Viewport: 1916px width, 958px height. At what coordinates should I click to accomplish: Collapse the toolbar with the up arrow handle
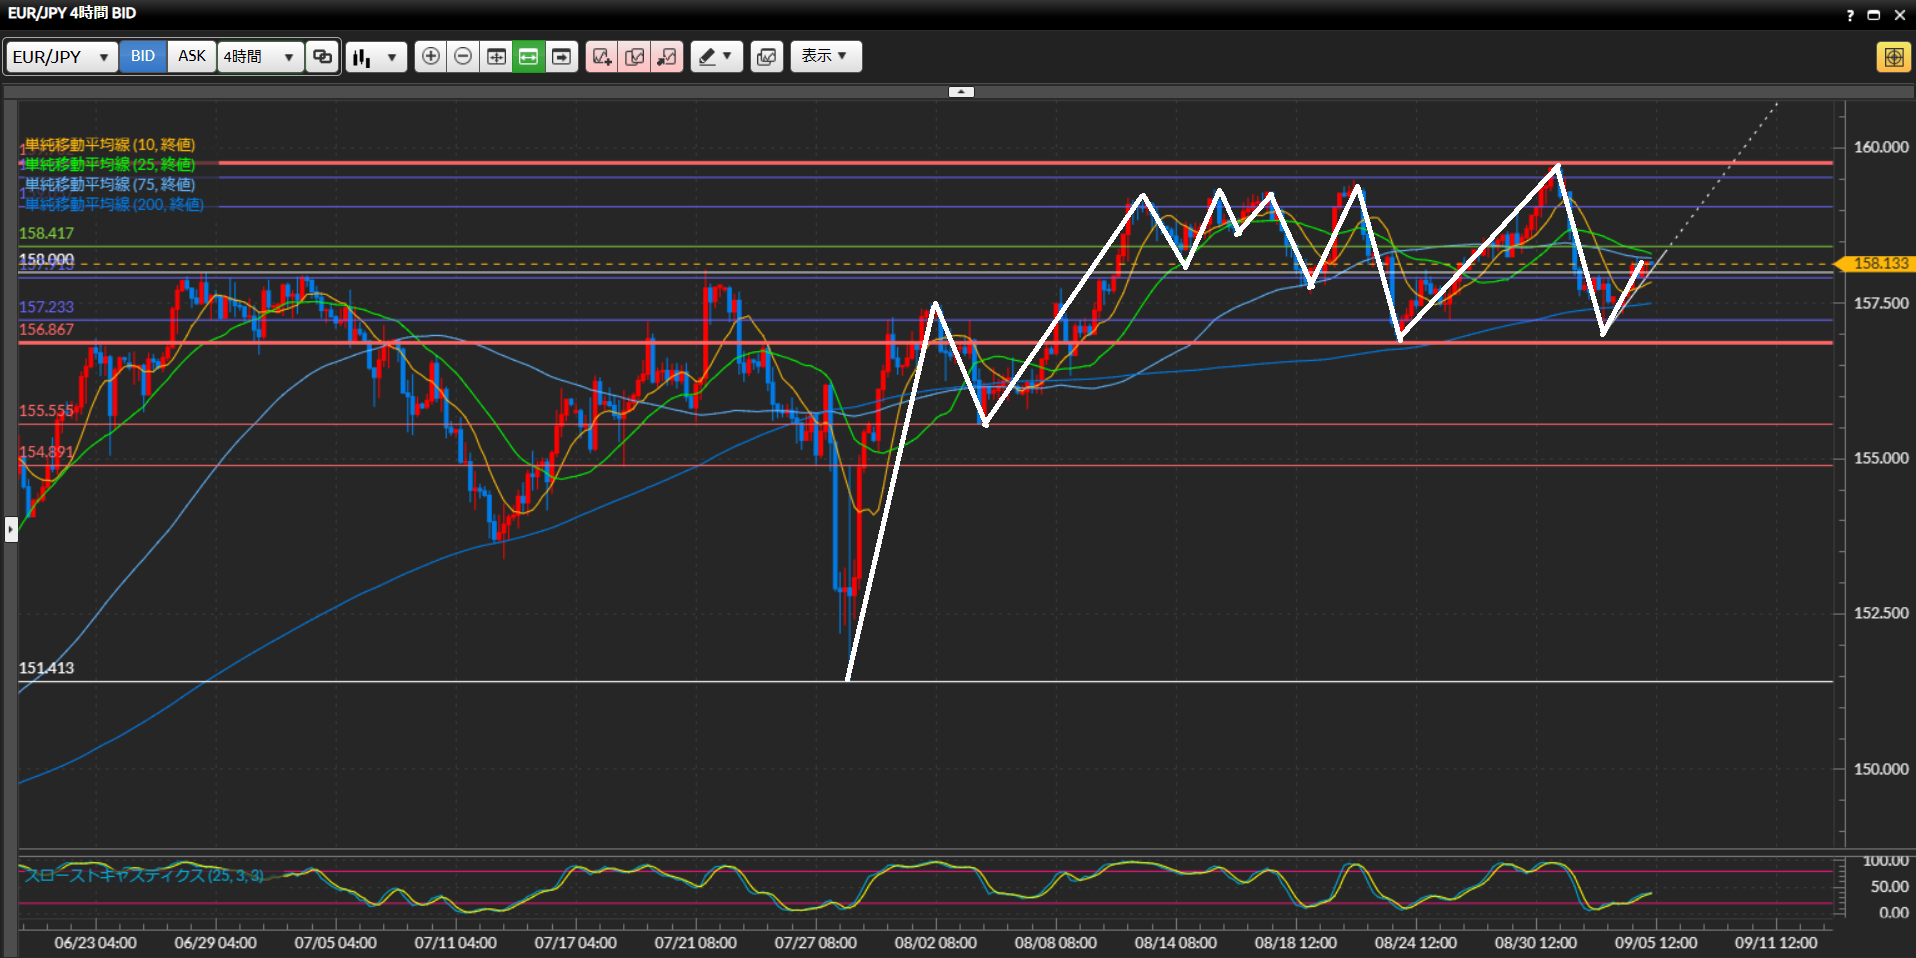960,92
